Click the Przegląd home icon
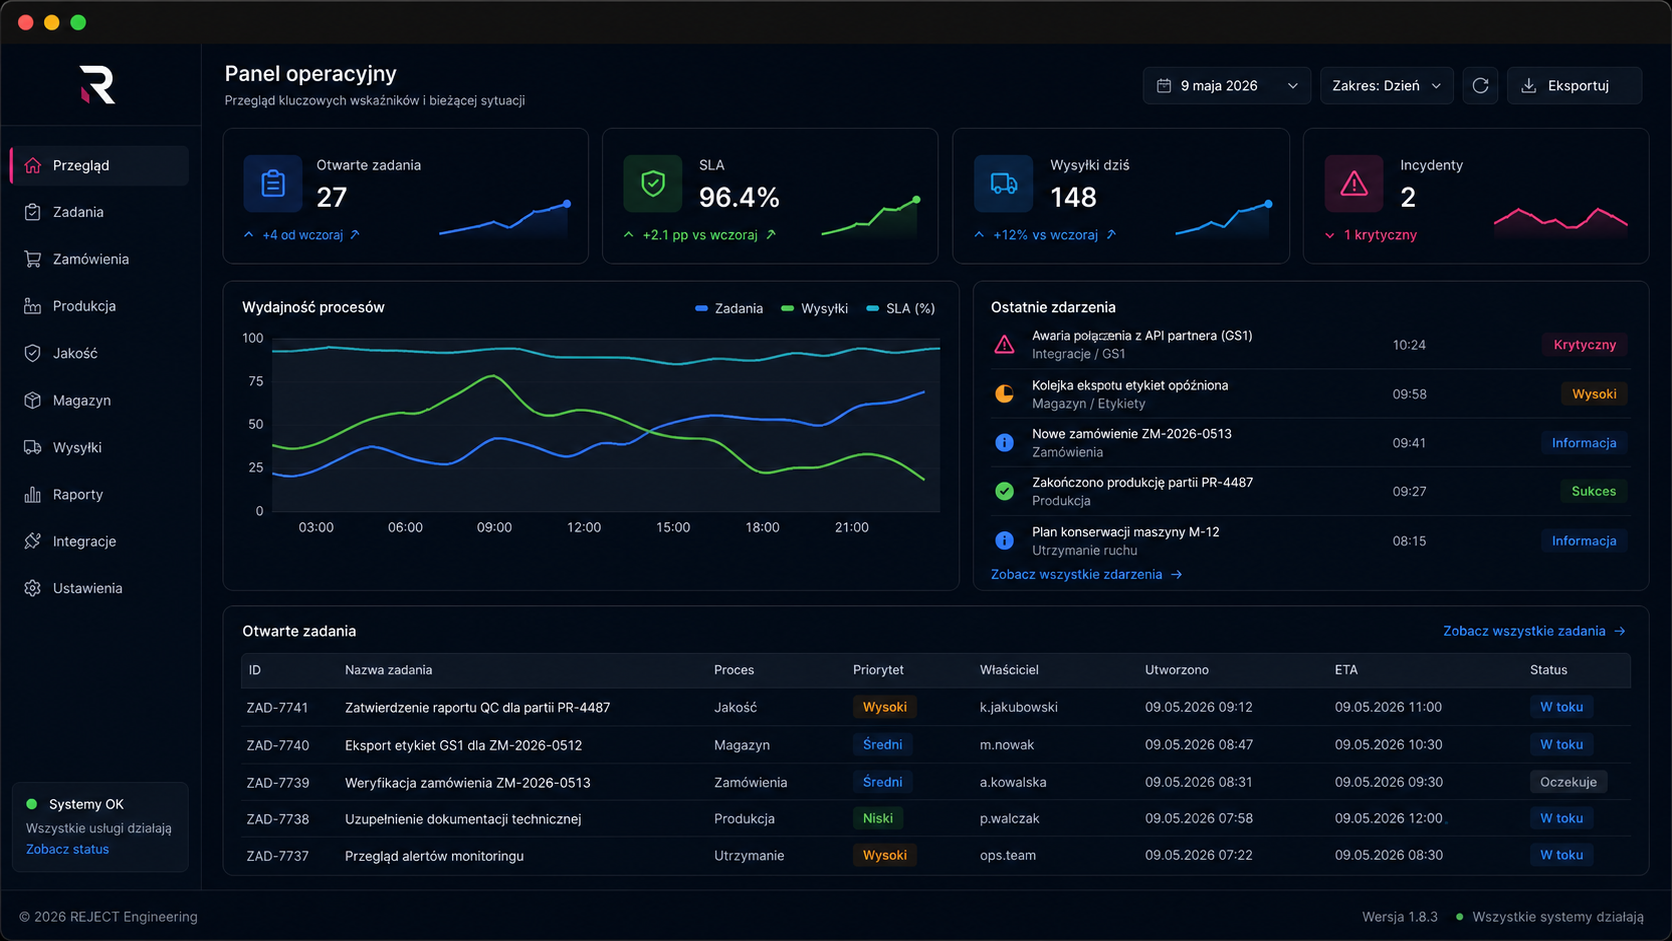Viewport: 1672px width, 941px height. pos(33,165)
